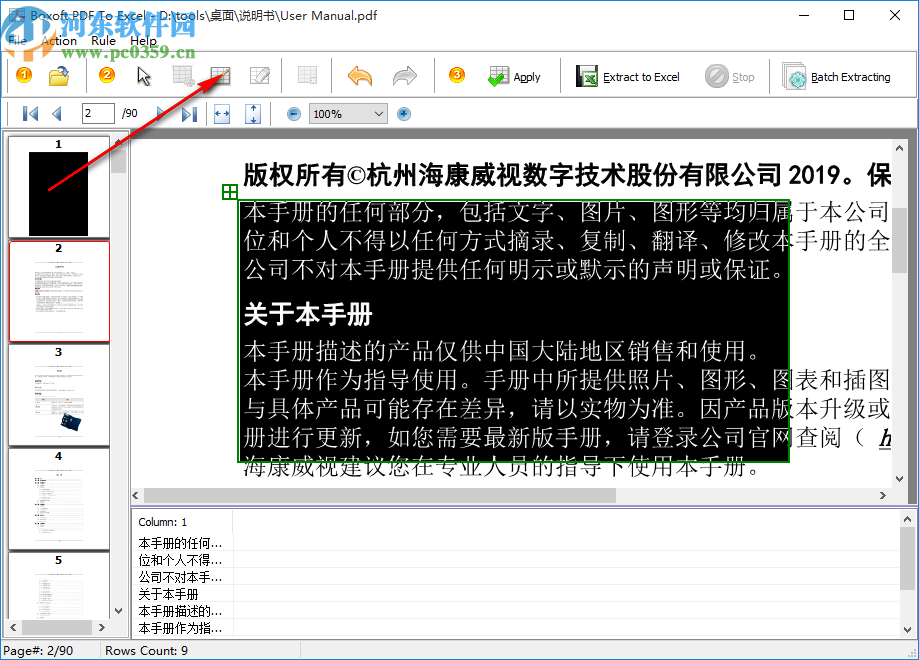Select the pointer selection tool

click(x=142, y=75)
